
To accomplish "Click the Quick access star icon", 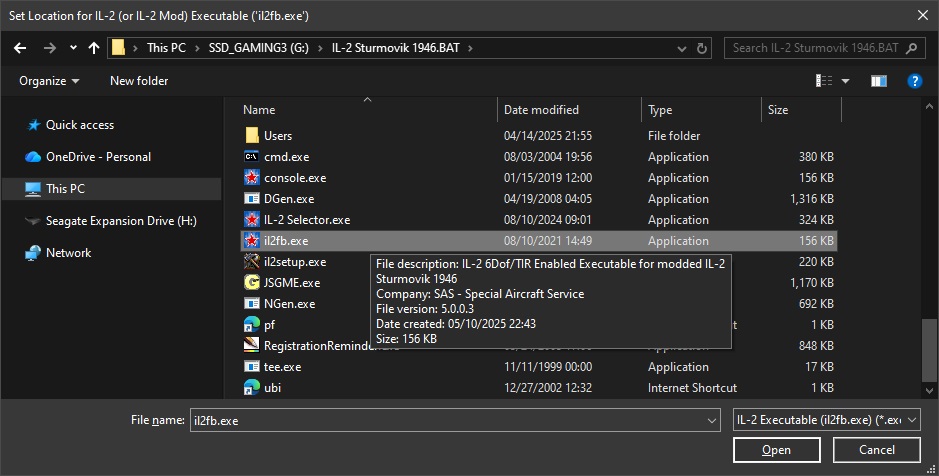I will [x=34, y=125].
